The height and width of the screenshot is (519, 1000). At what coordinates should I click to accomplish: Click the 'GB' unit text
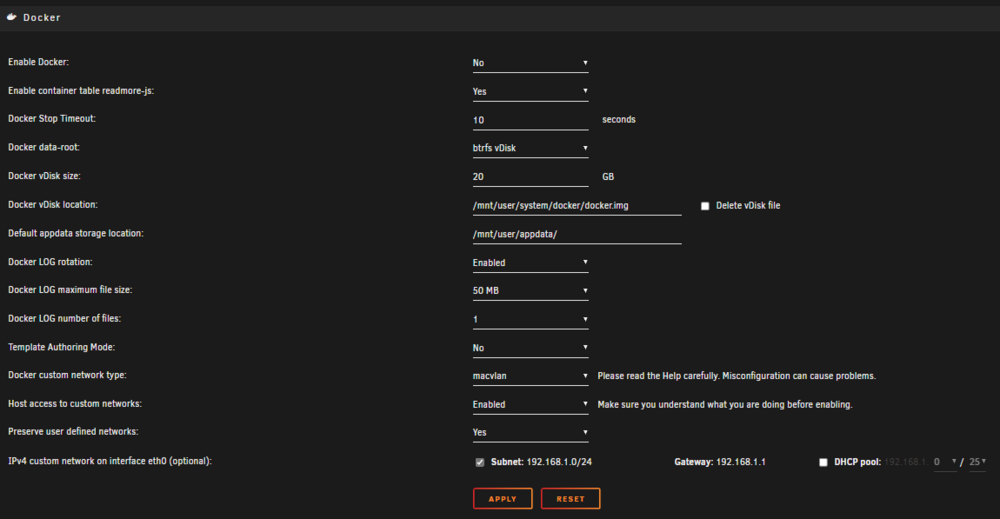click(608, 177)
